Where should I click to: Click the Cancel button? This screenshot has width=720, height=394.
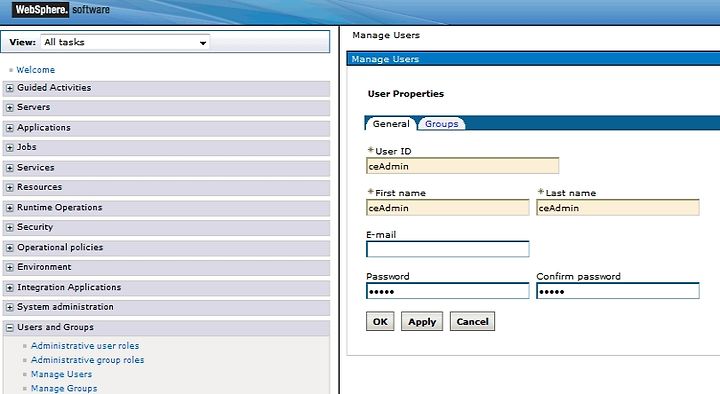(x=472, y=321)
